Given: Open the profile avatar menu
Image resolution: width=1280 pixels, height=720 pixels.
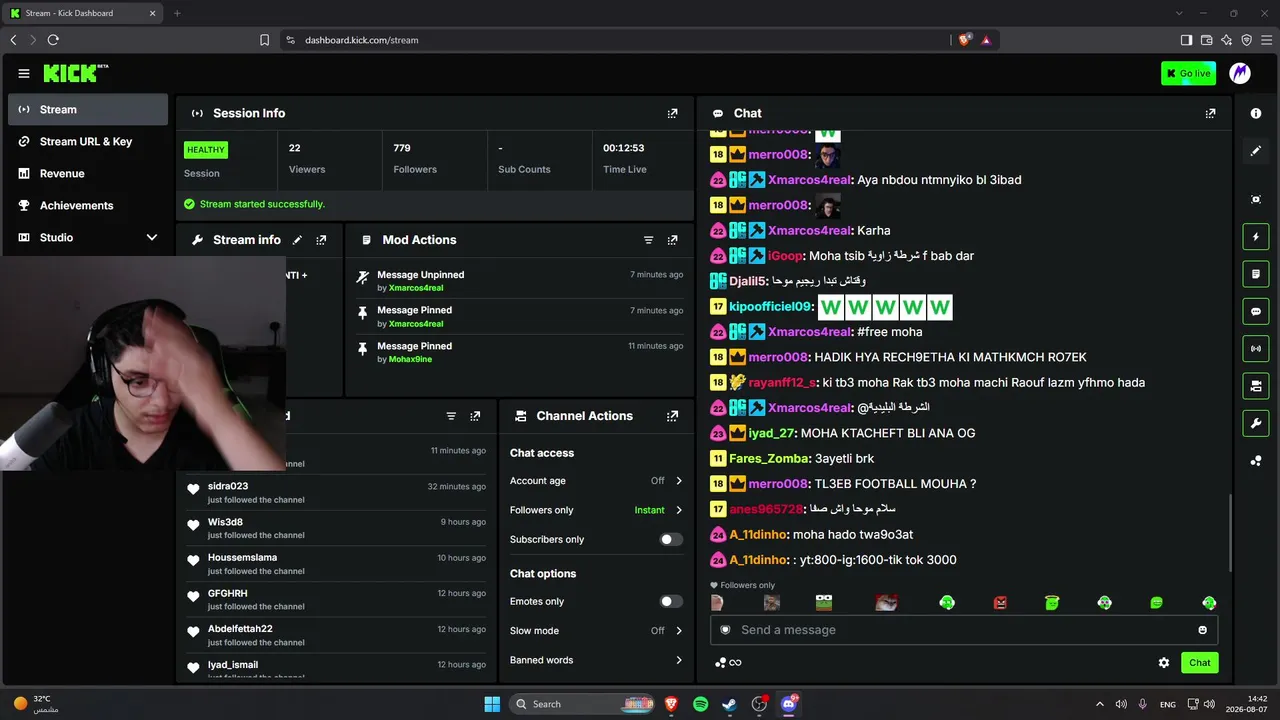Looking at the screenshot, I should click(x=1240, y=73).
